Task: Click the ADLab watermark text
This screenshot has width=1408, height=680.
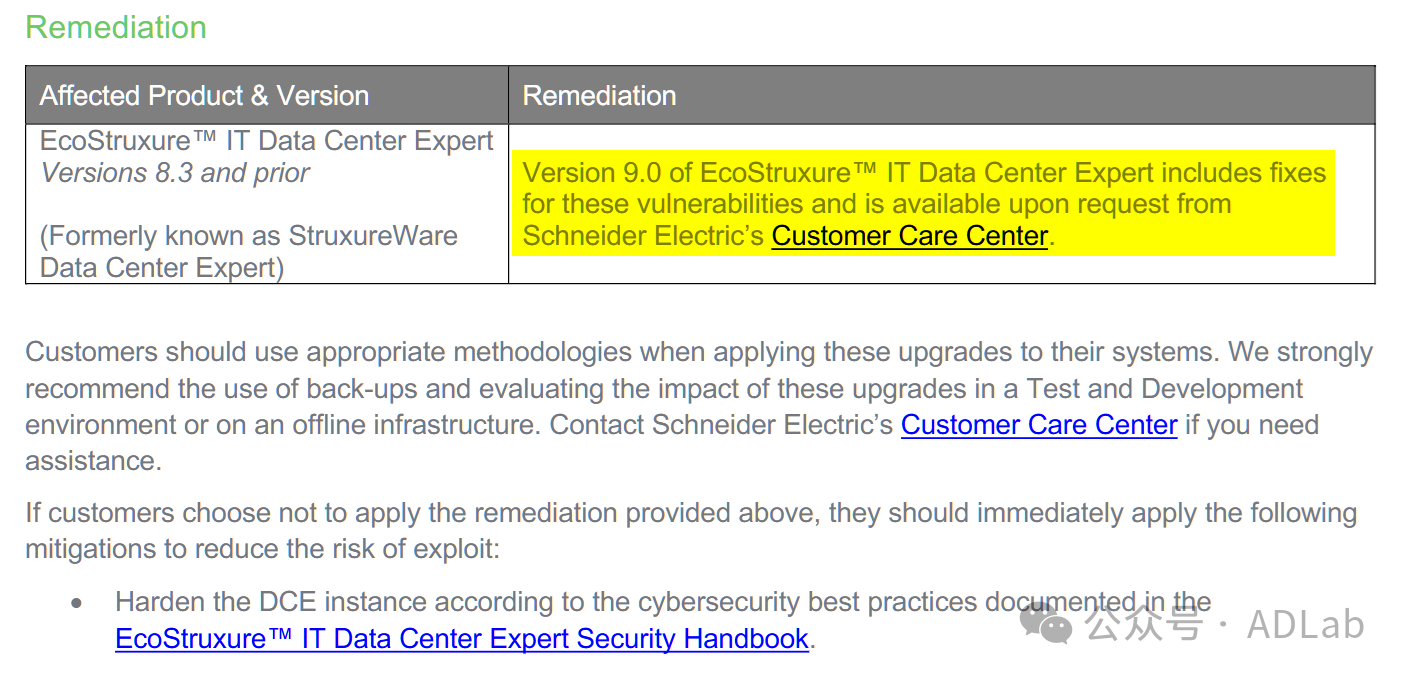Action: [1305, 625]
